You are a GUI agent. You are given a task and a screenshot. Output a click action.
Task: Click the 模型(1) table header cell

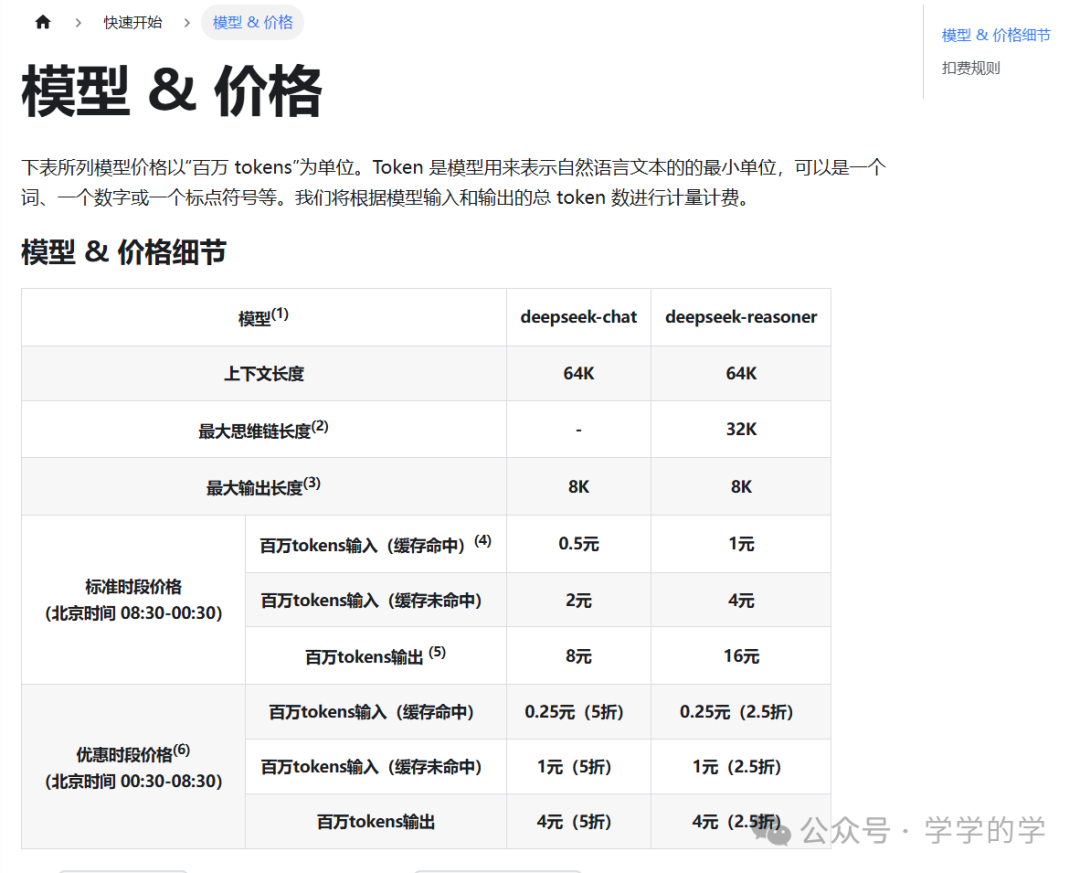264,317
